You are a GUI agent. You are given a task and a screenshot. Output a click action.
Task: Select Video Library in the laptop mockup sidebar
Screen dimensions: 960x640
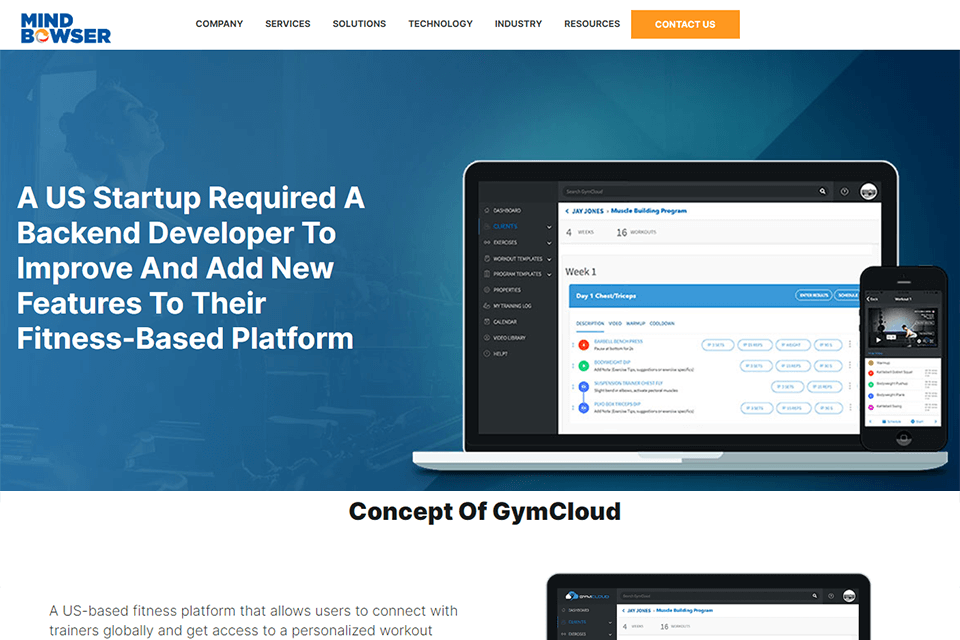click(x=509, y=337)
